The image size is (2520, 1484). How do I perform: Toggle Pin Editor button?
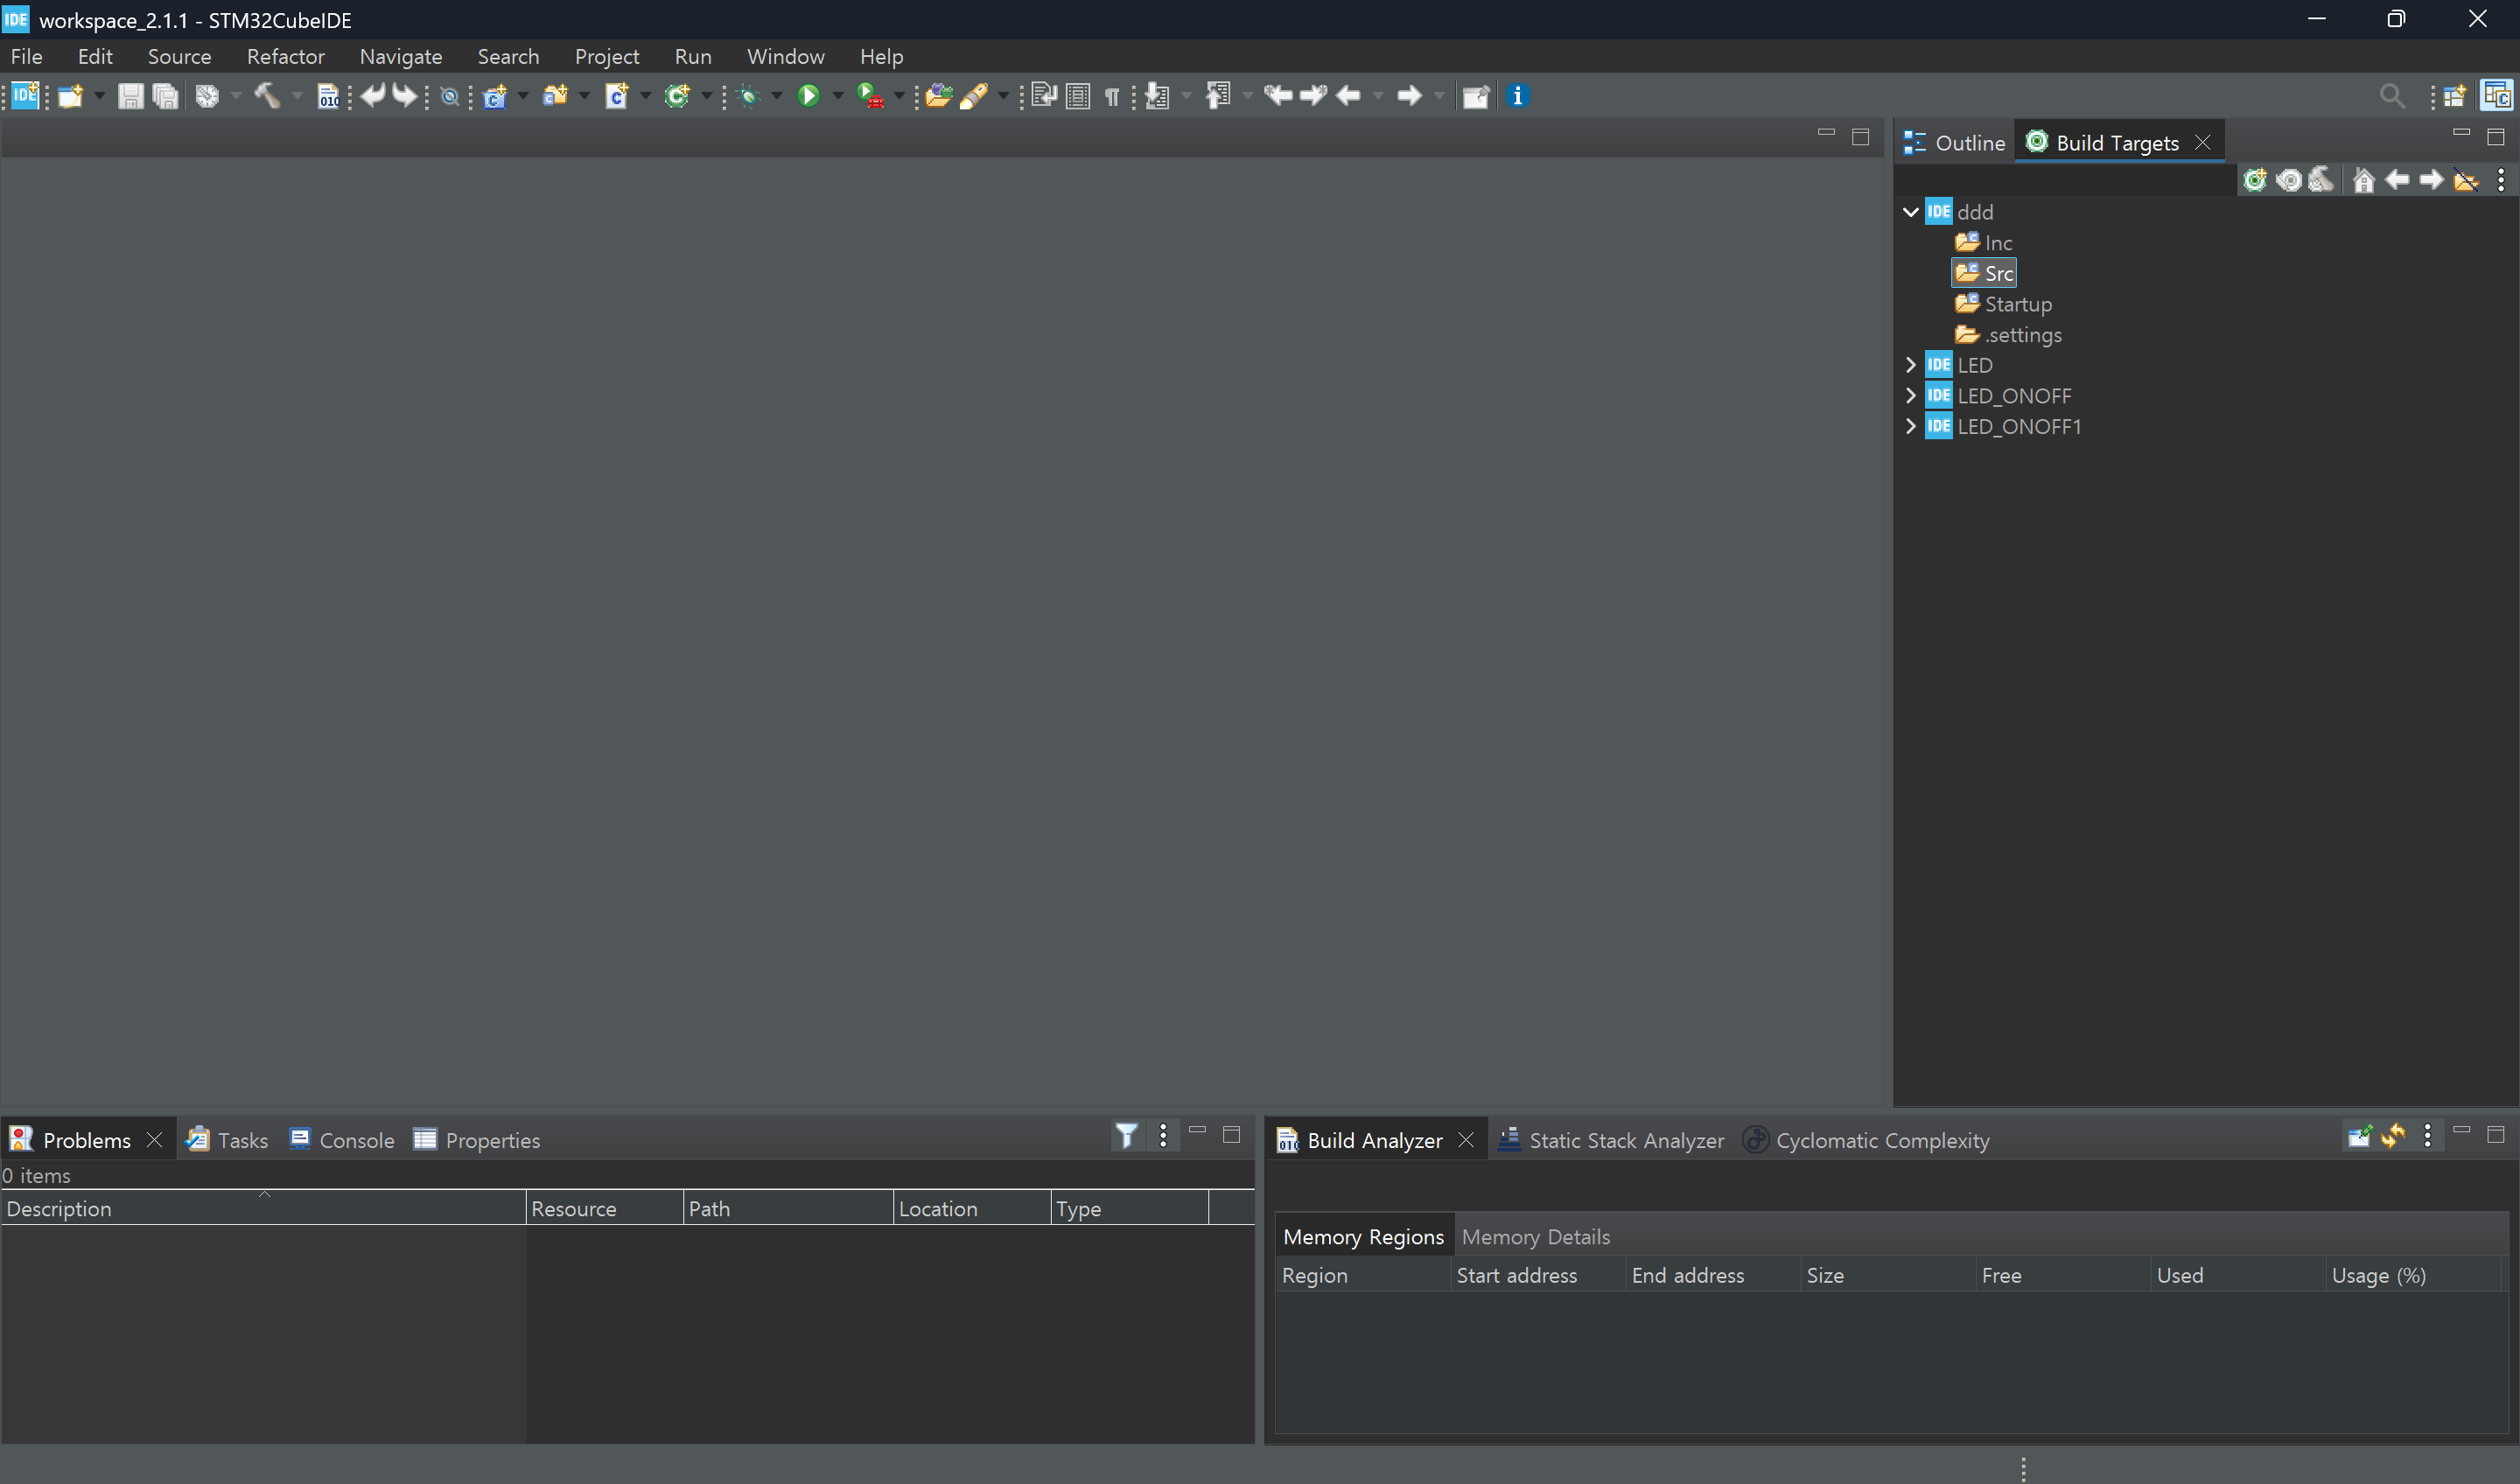coord(1476,96)
